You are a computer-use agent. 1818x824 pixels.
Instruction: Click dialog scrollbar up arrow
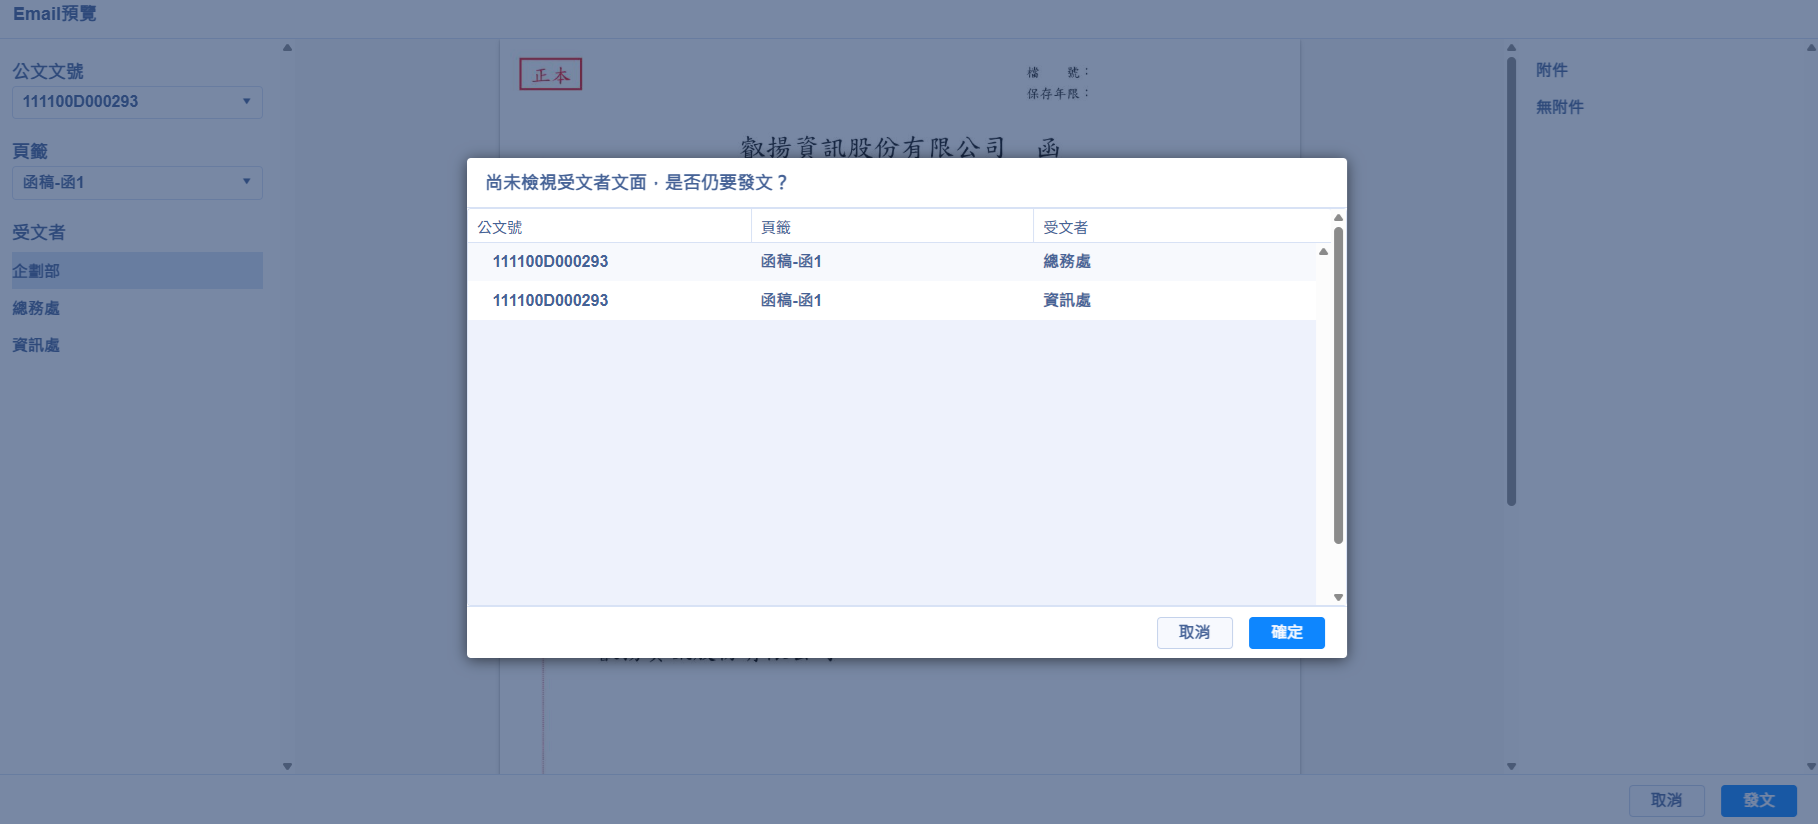(x=1338, y=217)
